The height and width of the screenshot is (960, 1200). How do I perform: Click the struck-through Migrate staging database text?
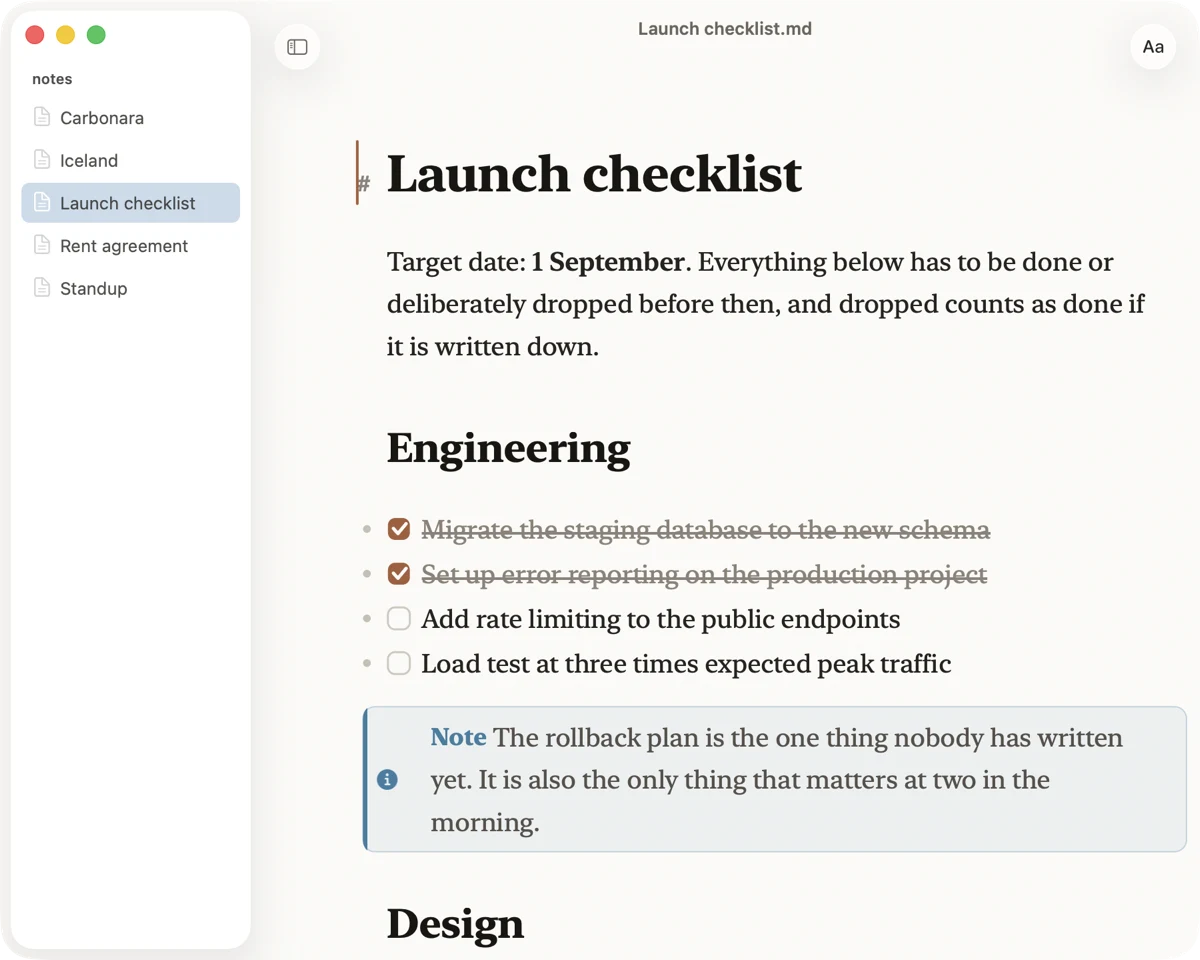point(706,530)
